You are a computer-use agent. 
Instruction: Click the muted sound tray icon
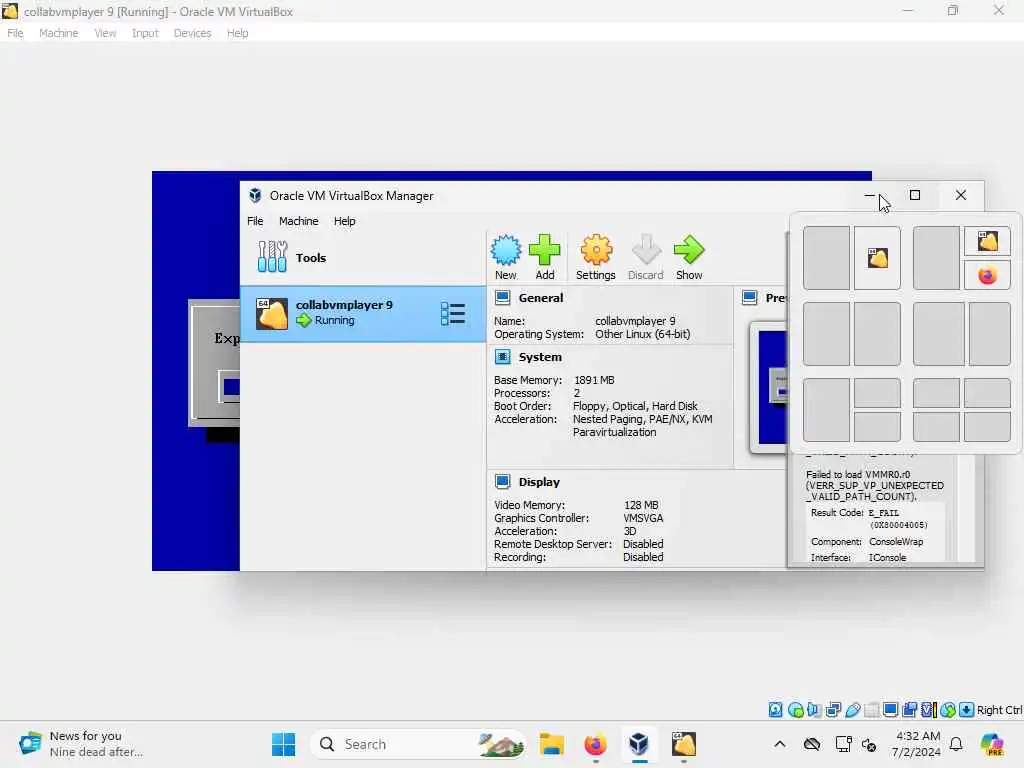[x=869, y=744]
